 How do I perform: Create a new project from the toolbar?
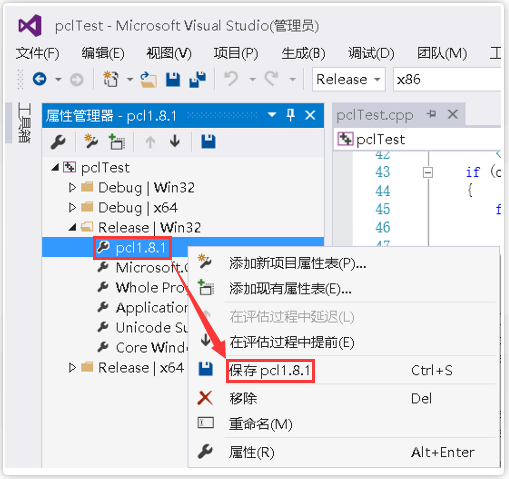pyautogui.click(x=111, y=79)
